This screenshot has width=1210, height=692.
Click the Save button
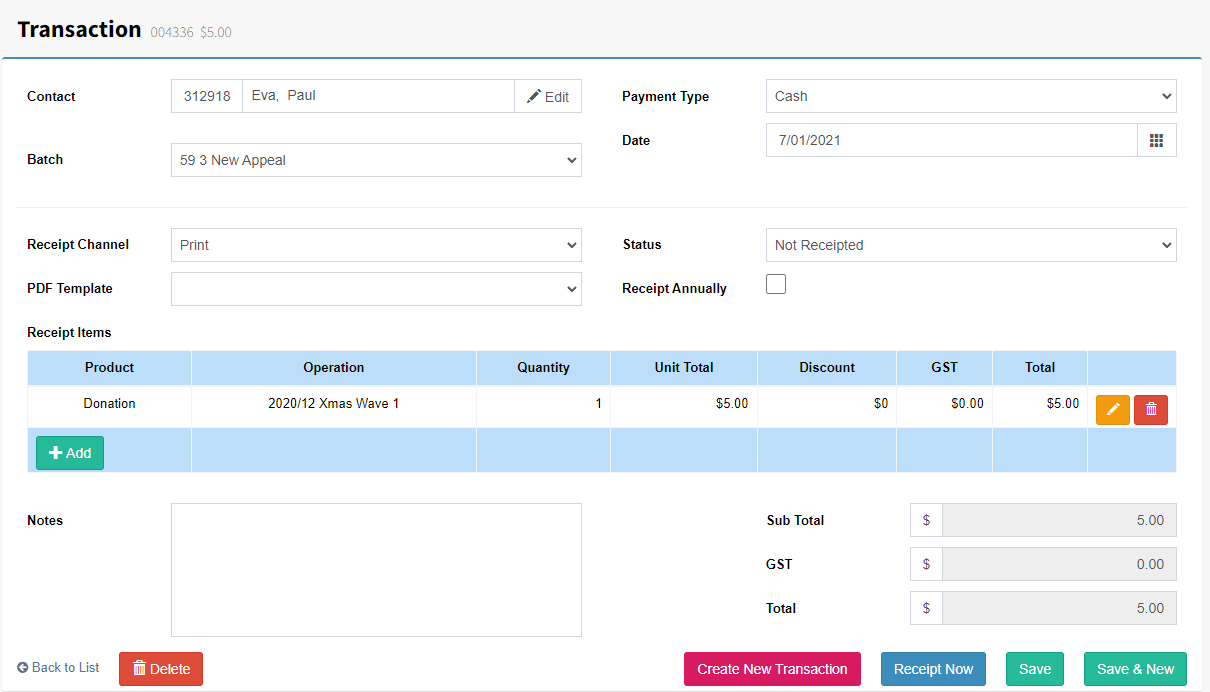pos(1035,669)
